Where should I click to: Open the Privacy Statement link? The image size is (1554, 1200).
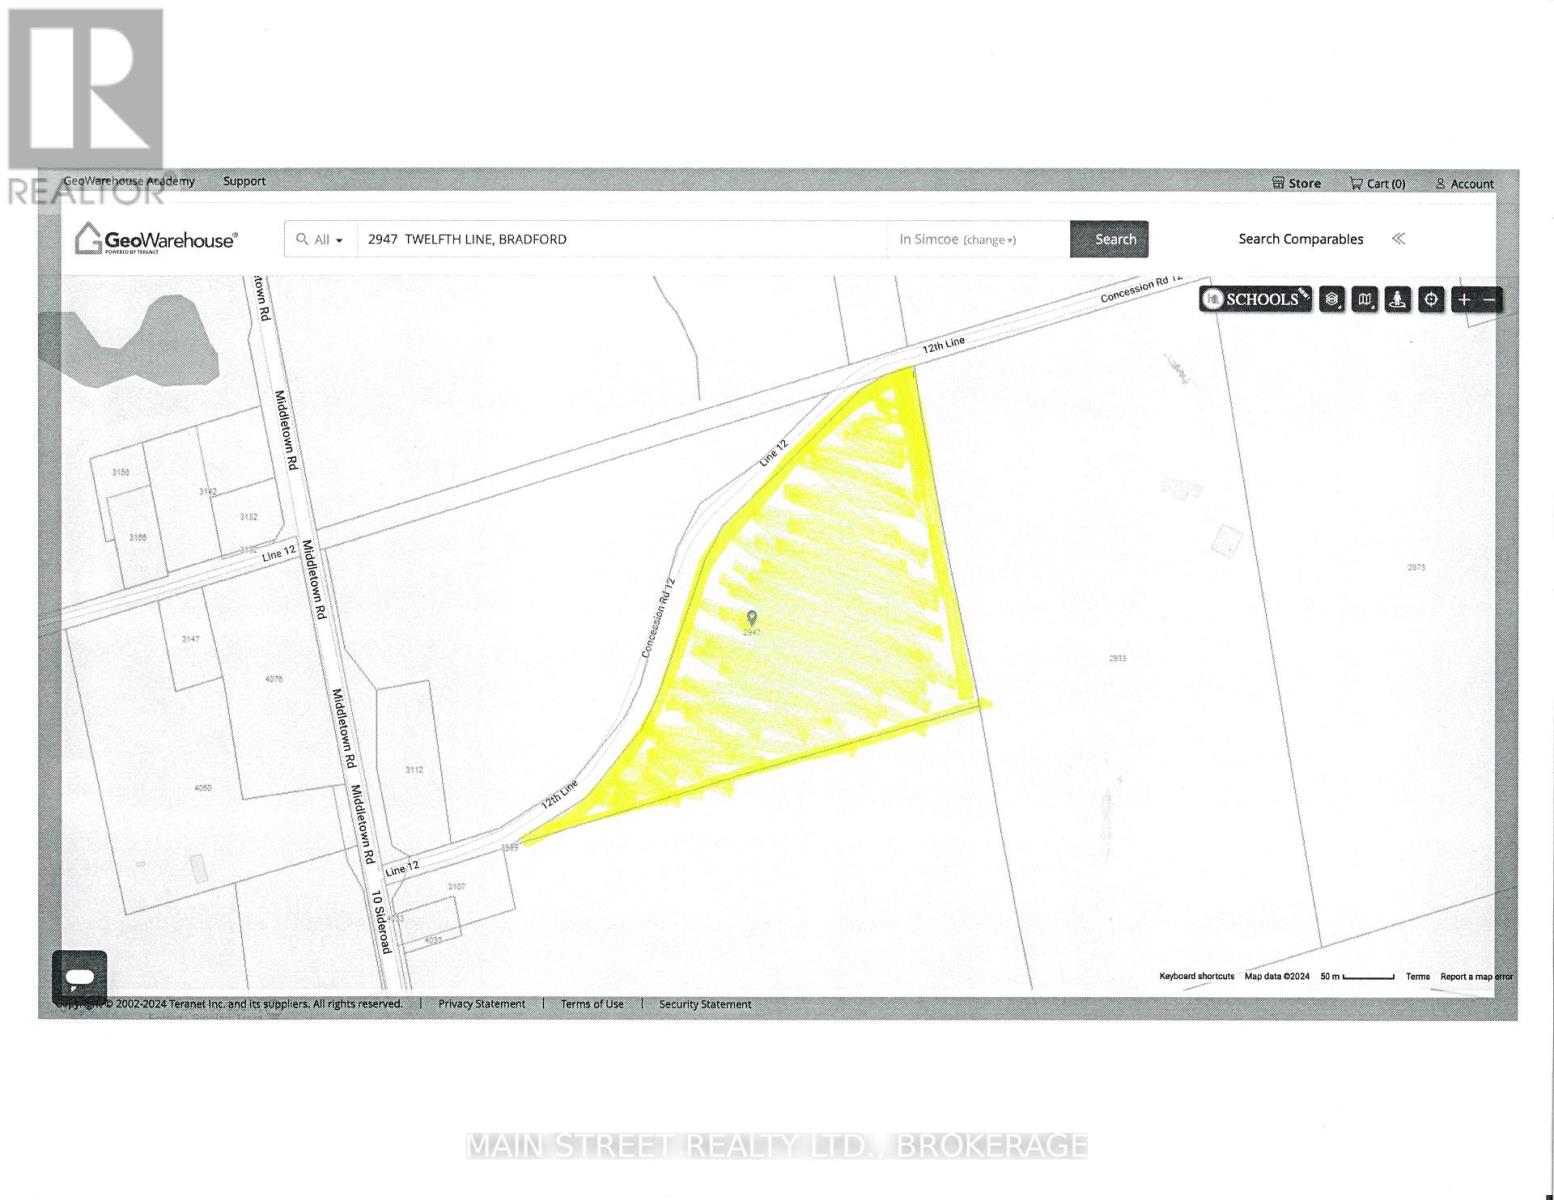[481, 1004]
